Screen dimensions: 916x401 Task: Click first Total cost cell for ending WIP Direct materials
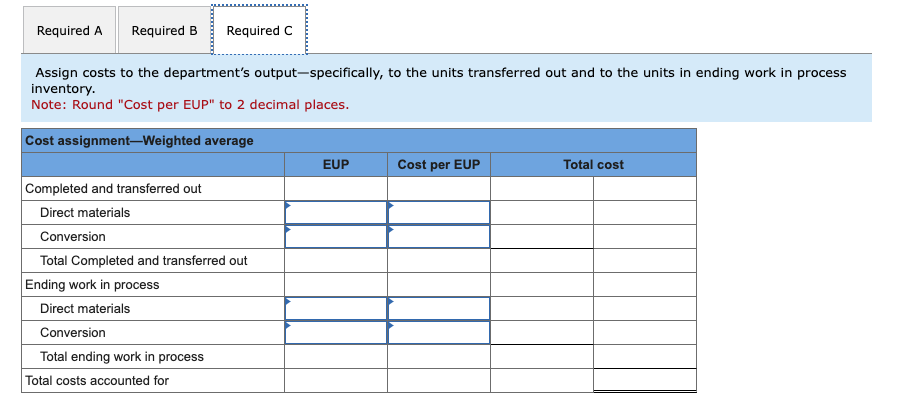coord(542,309)
